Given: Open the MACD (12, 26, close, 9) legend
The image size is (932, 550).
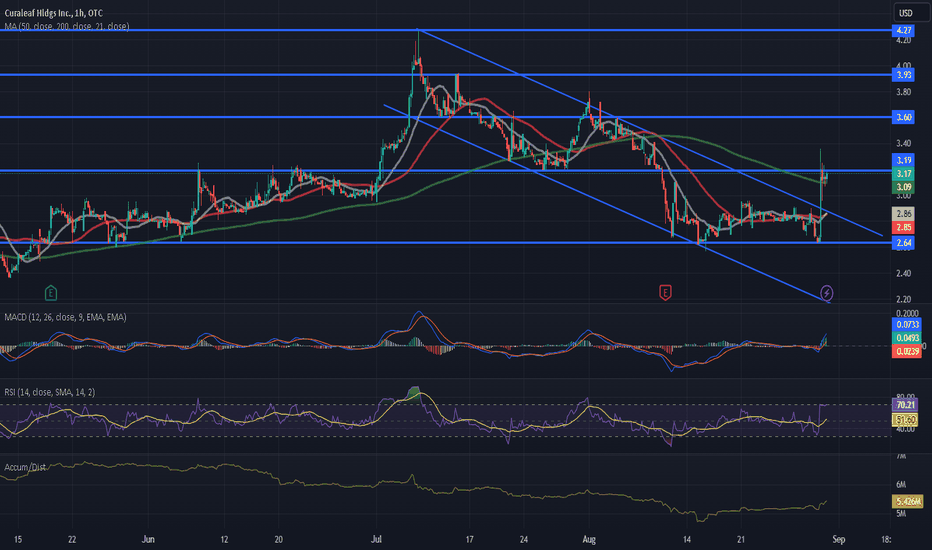Looking at the screenshot, I should pos(65,317).
